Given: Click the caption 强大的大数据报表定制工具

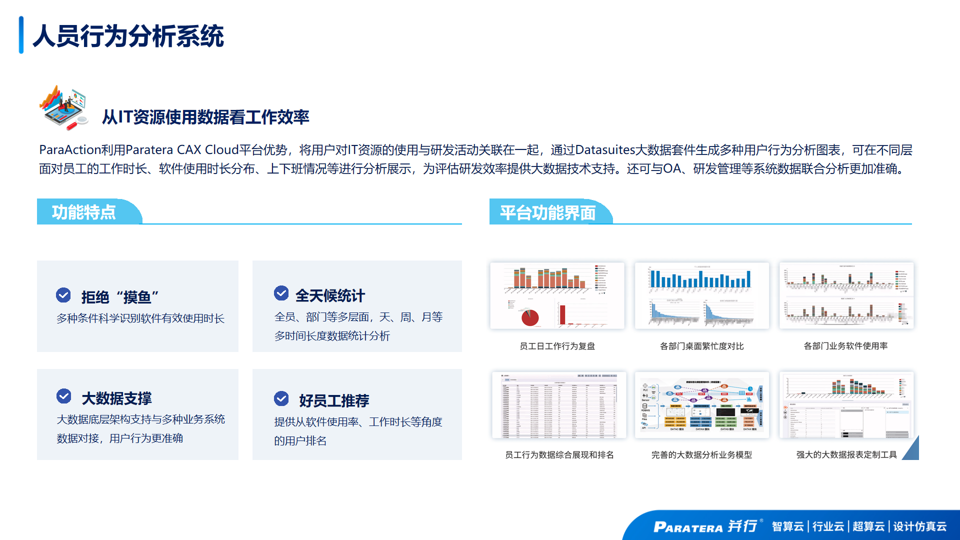Looking at the screenshot, I should pos(846,455).
